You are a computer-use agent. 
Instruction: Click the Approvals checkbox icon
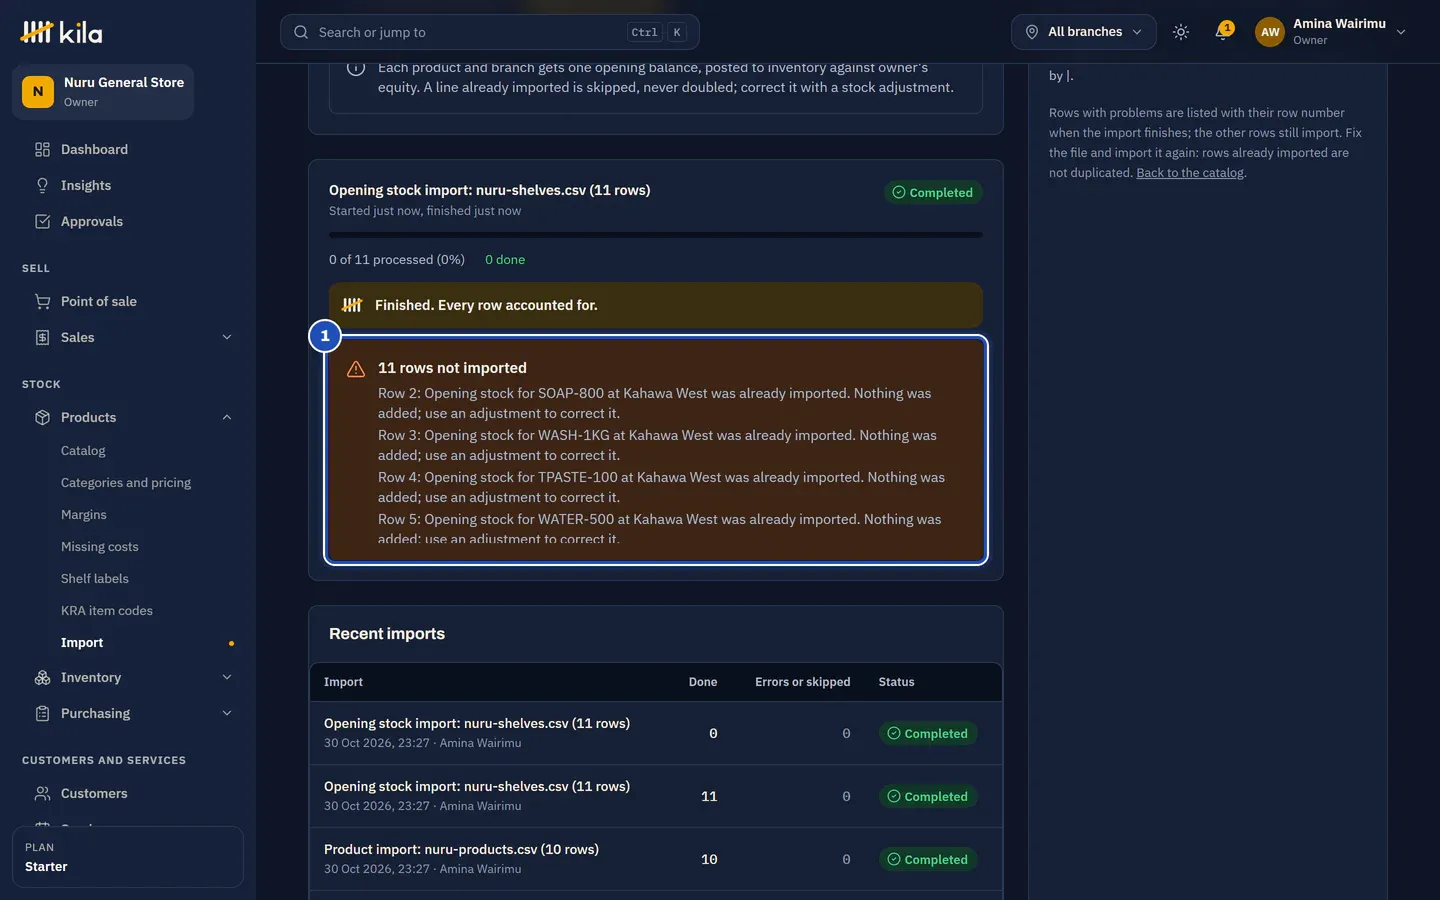coord(42,221)
